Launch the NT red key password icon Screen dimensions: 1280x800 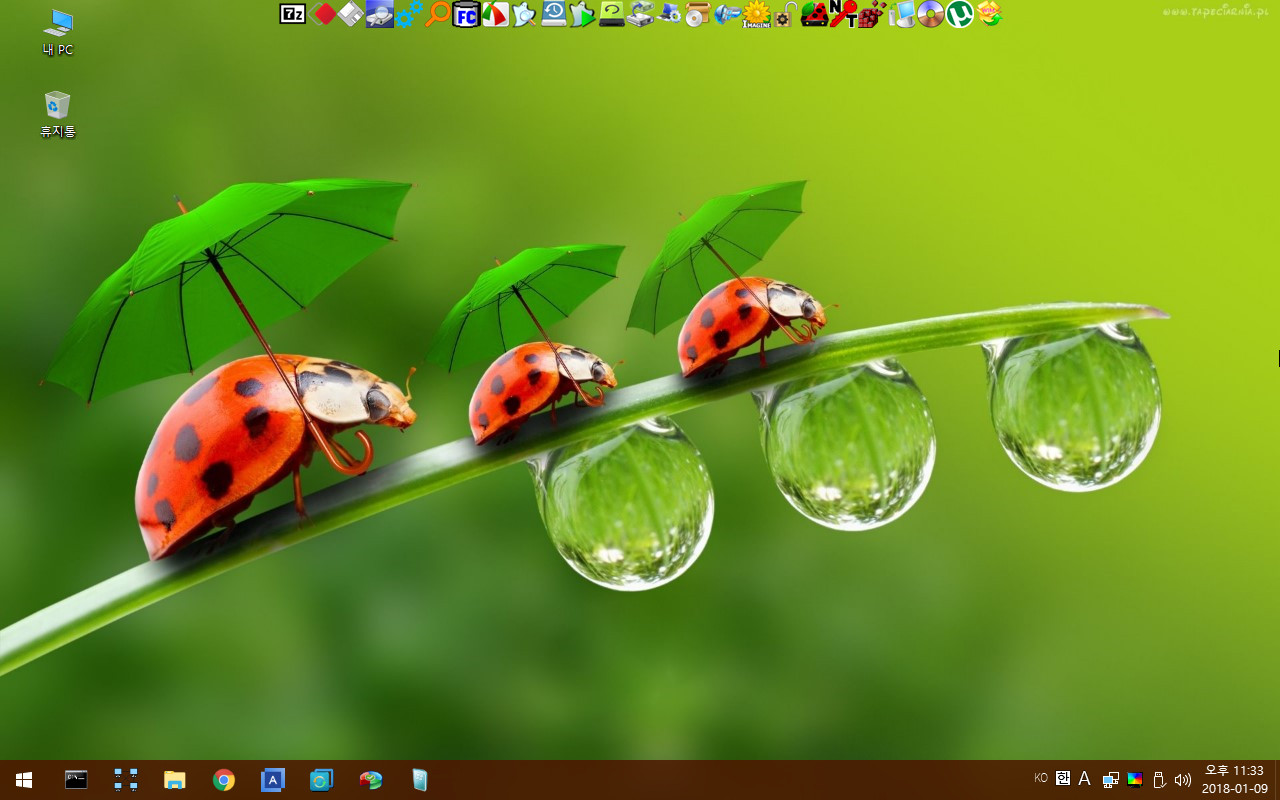coord(844,14)
